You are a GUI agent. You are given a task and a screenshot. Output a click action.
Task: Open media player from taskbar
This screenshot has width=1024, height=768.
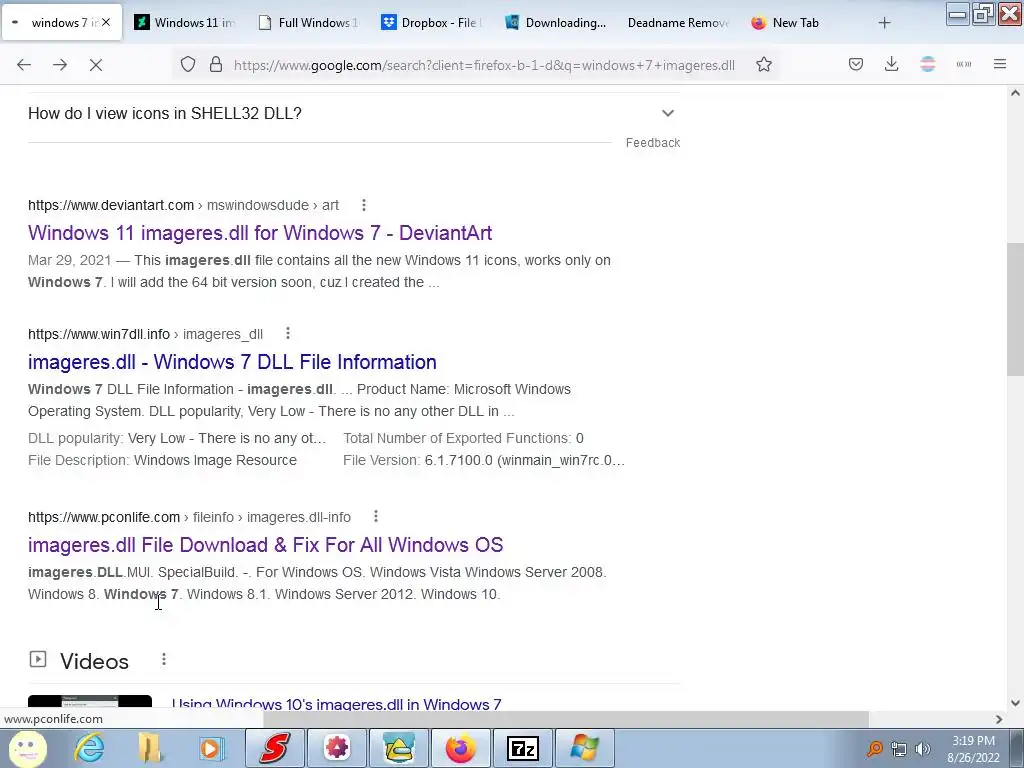(211, 748)
